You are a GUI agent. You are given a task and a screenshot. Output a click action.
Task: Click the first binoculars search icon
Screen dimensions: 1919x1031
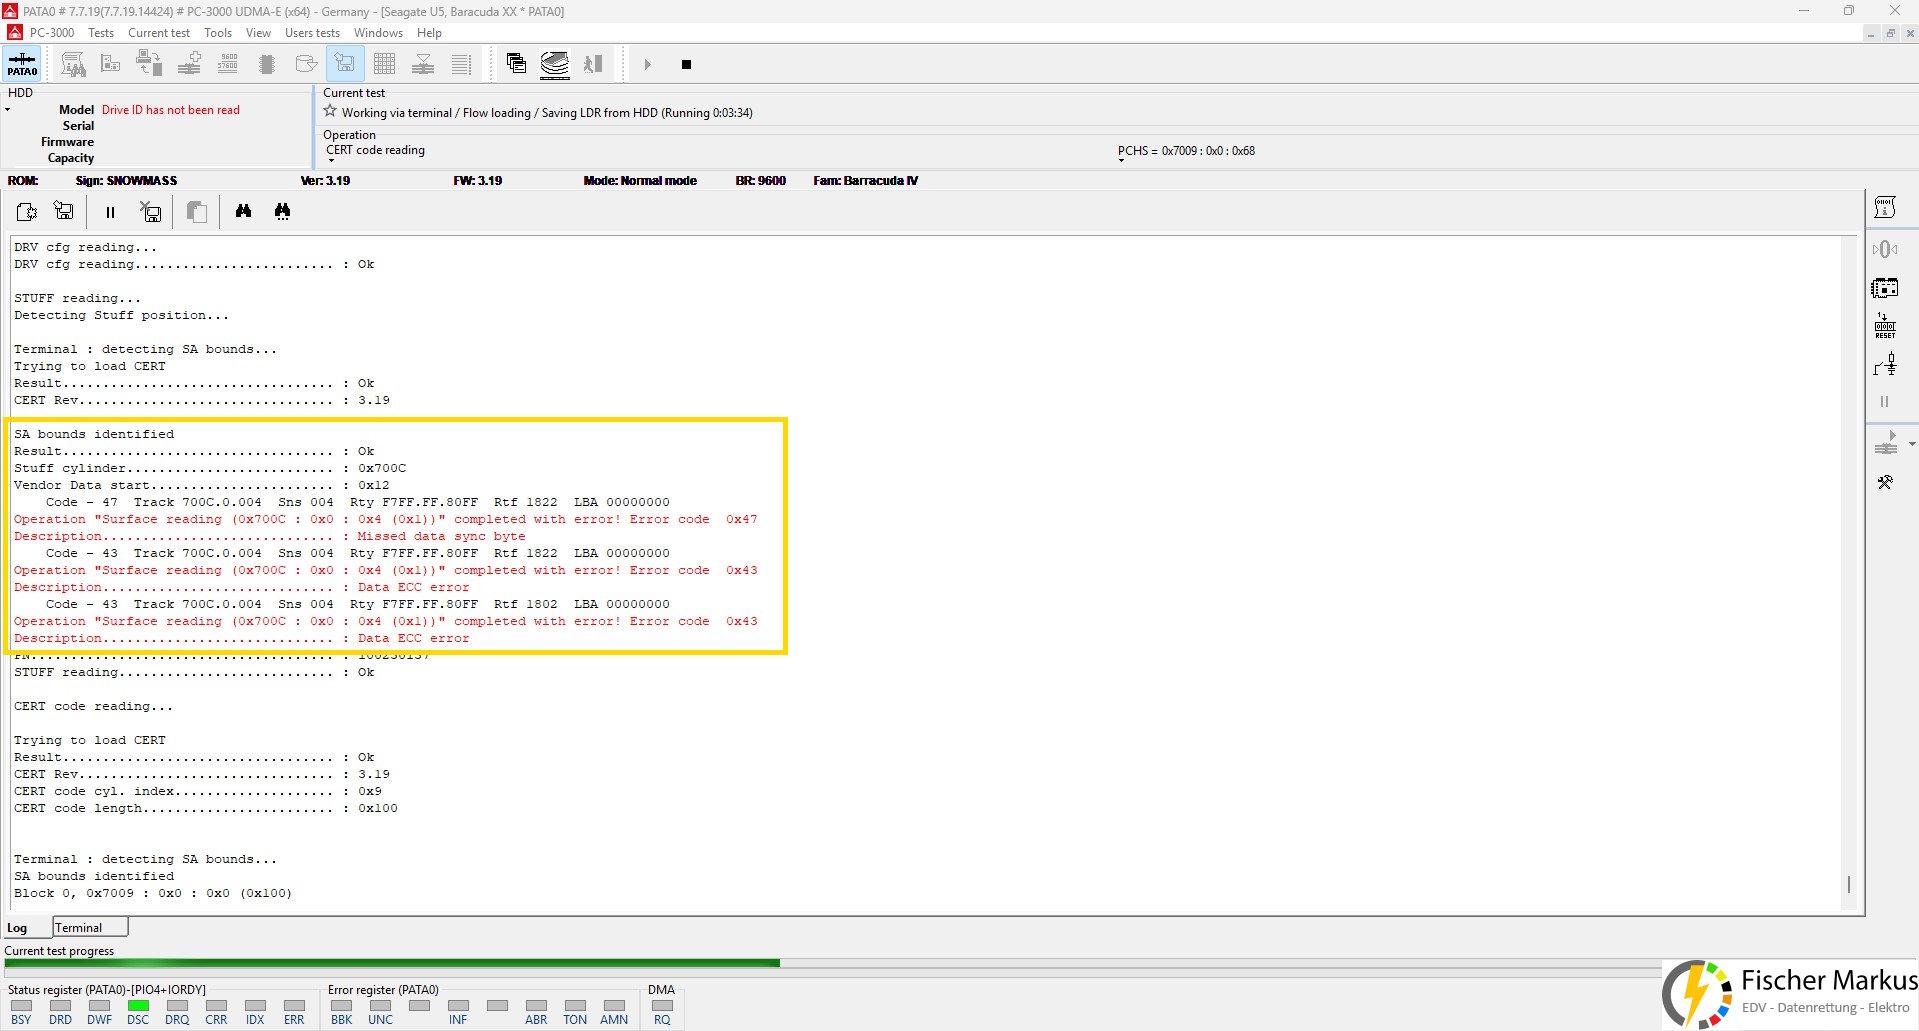point(243,211)
